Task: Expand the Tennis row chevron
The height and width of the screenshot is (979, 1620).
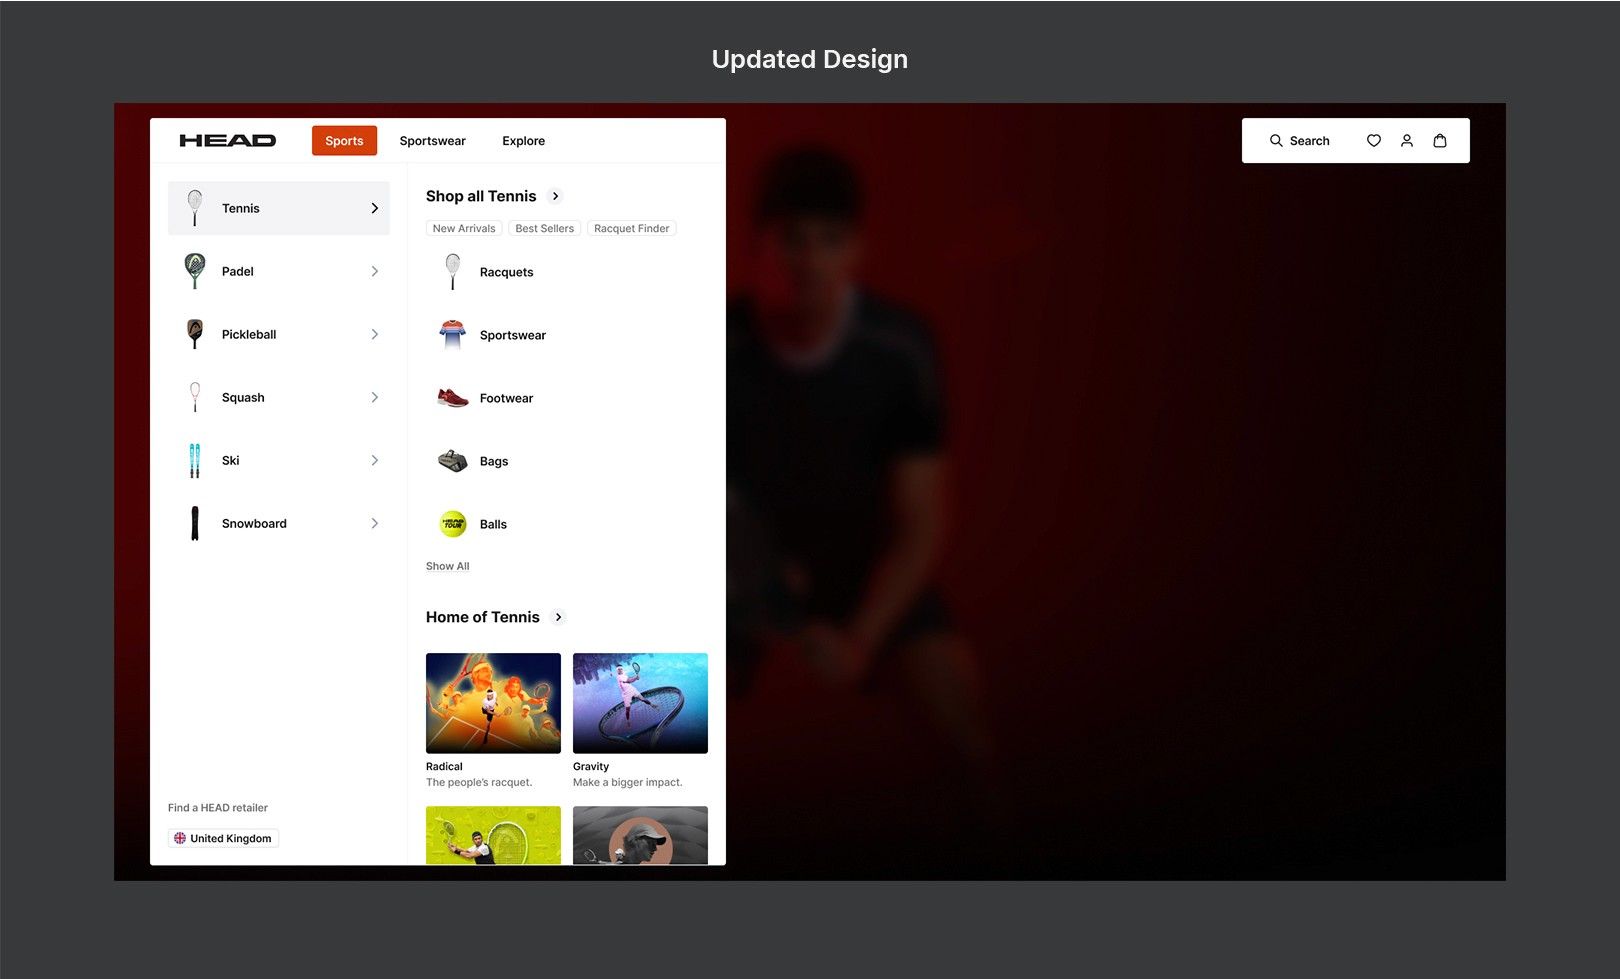Action: tap(375, 208)
